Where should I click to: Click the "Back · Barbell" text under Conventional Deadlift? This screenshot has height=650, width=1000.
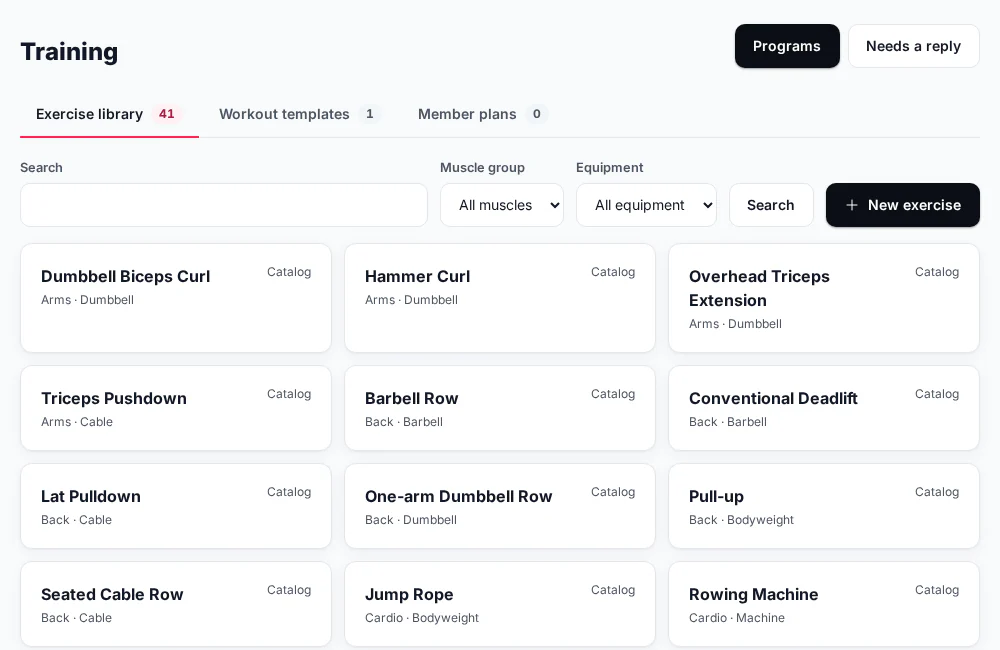point(728,422)
